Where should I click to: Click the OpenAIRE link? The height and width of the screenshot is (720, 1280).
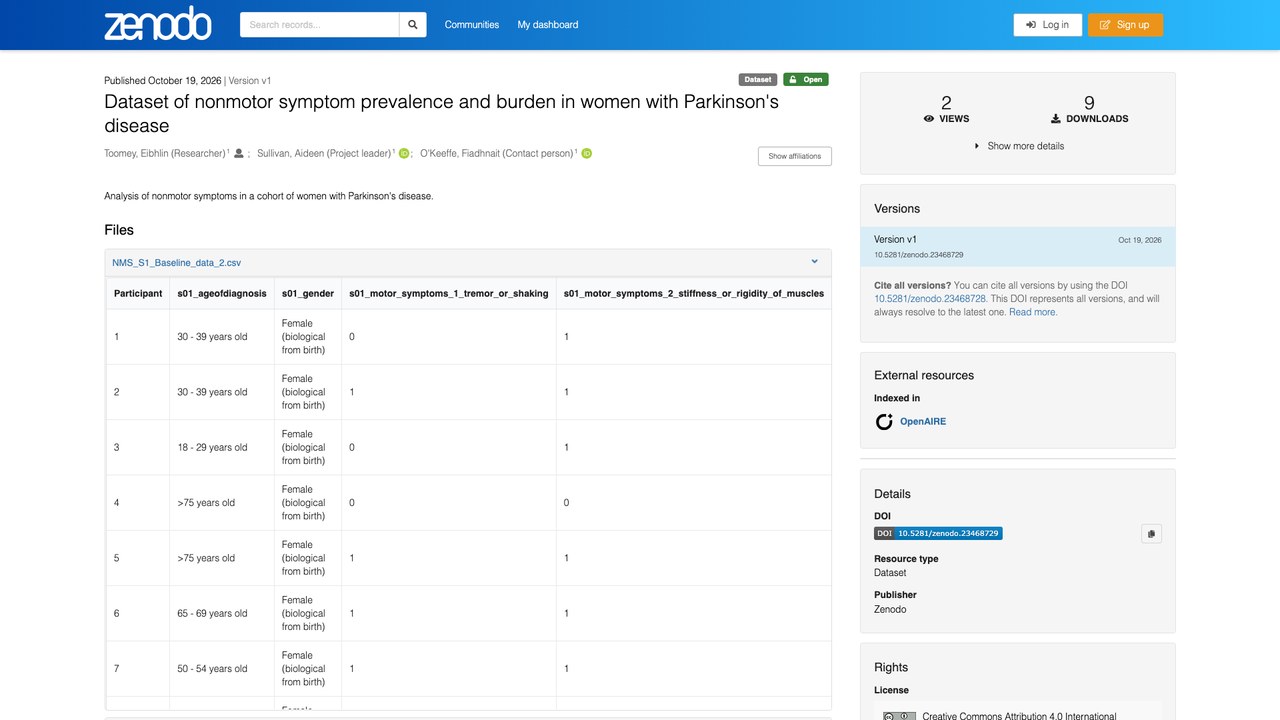click(x=923, y=422)
